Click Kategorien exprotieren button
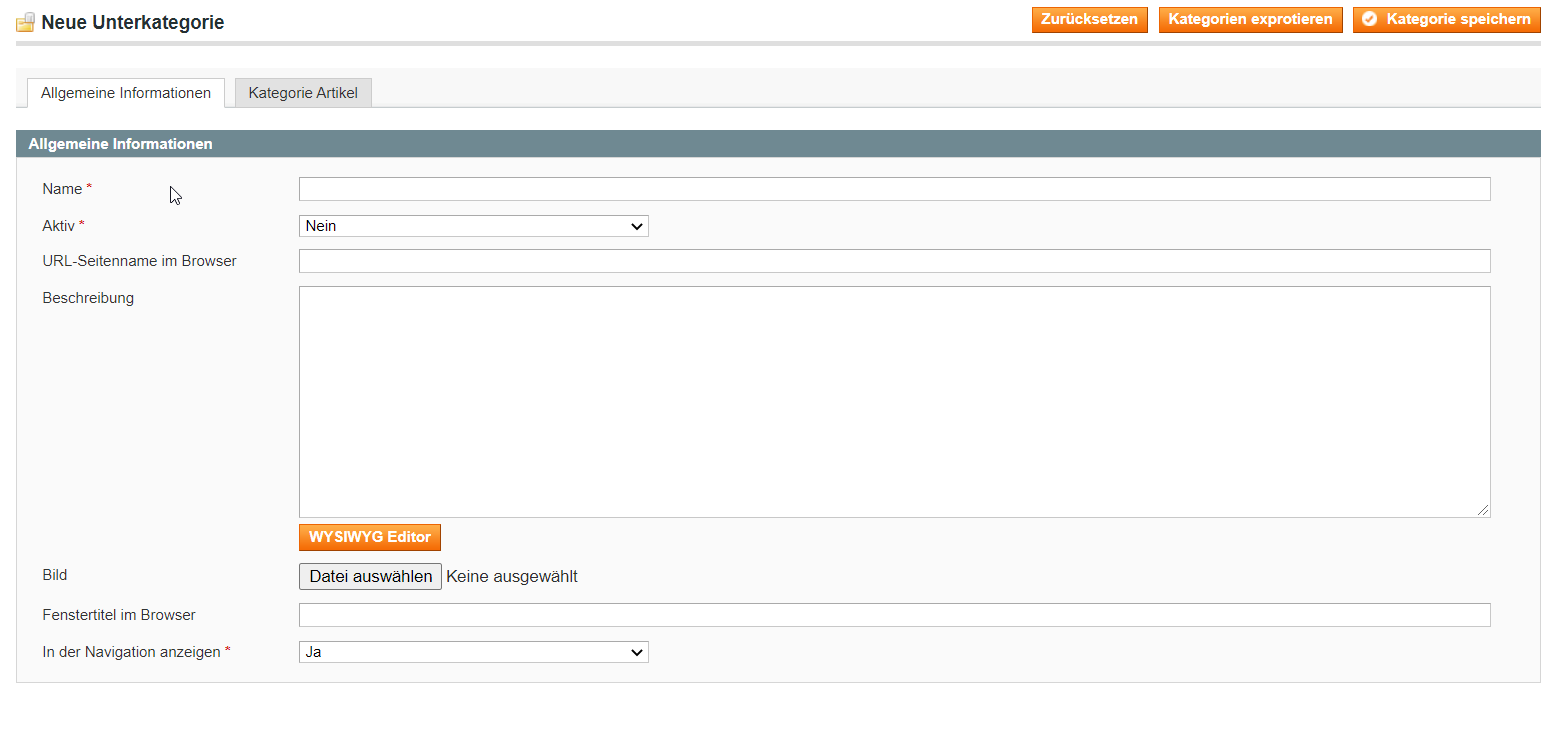This screenshot has width=1558, height=735. click(1250, 20)
